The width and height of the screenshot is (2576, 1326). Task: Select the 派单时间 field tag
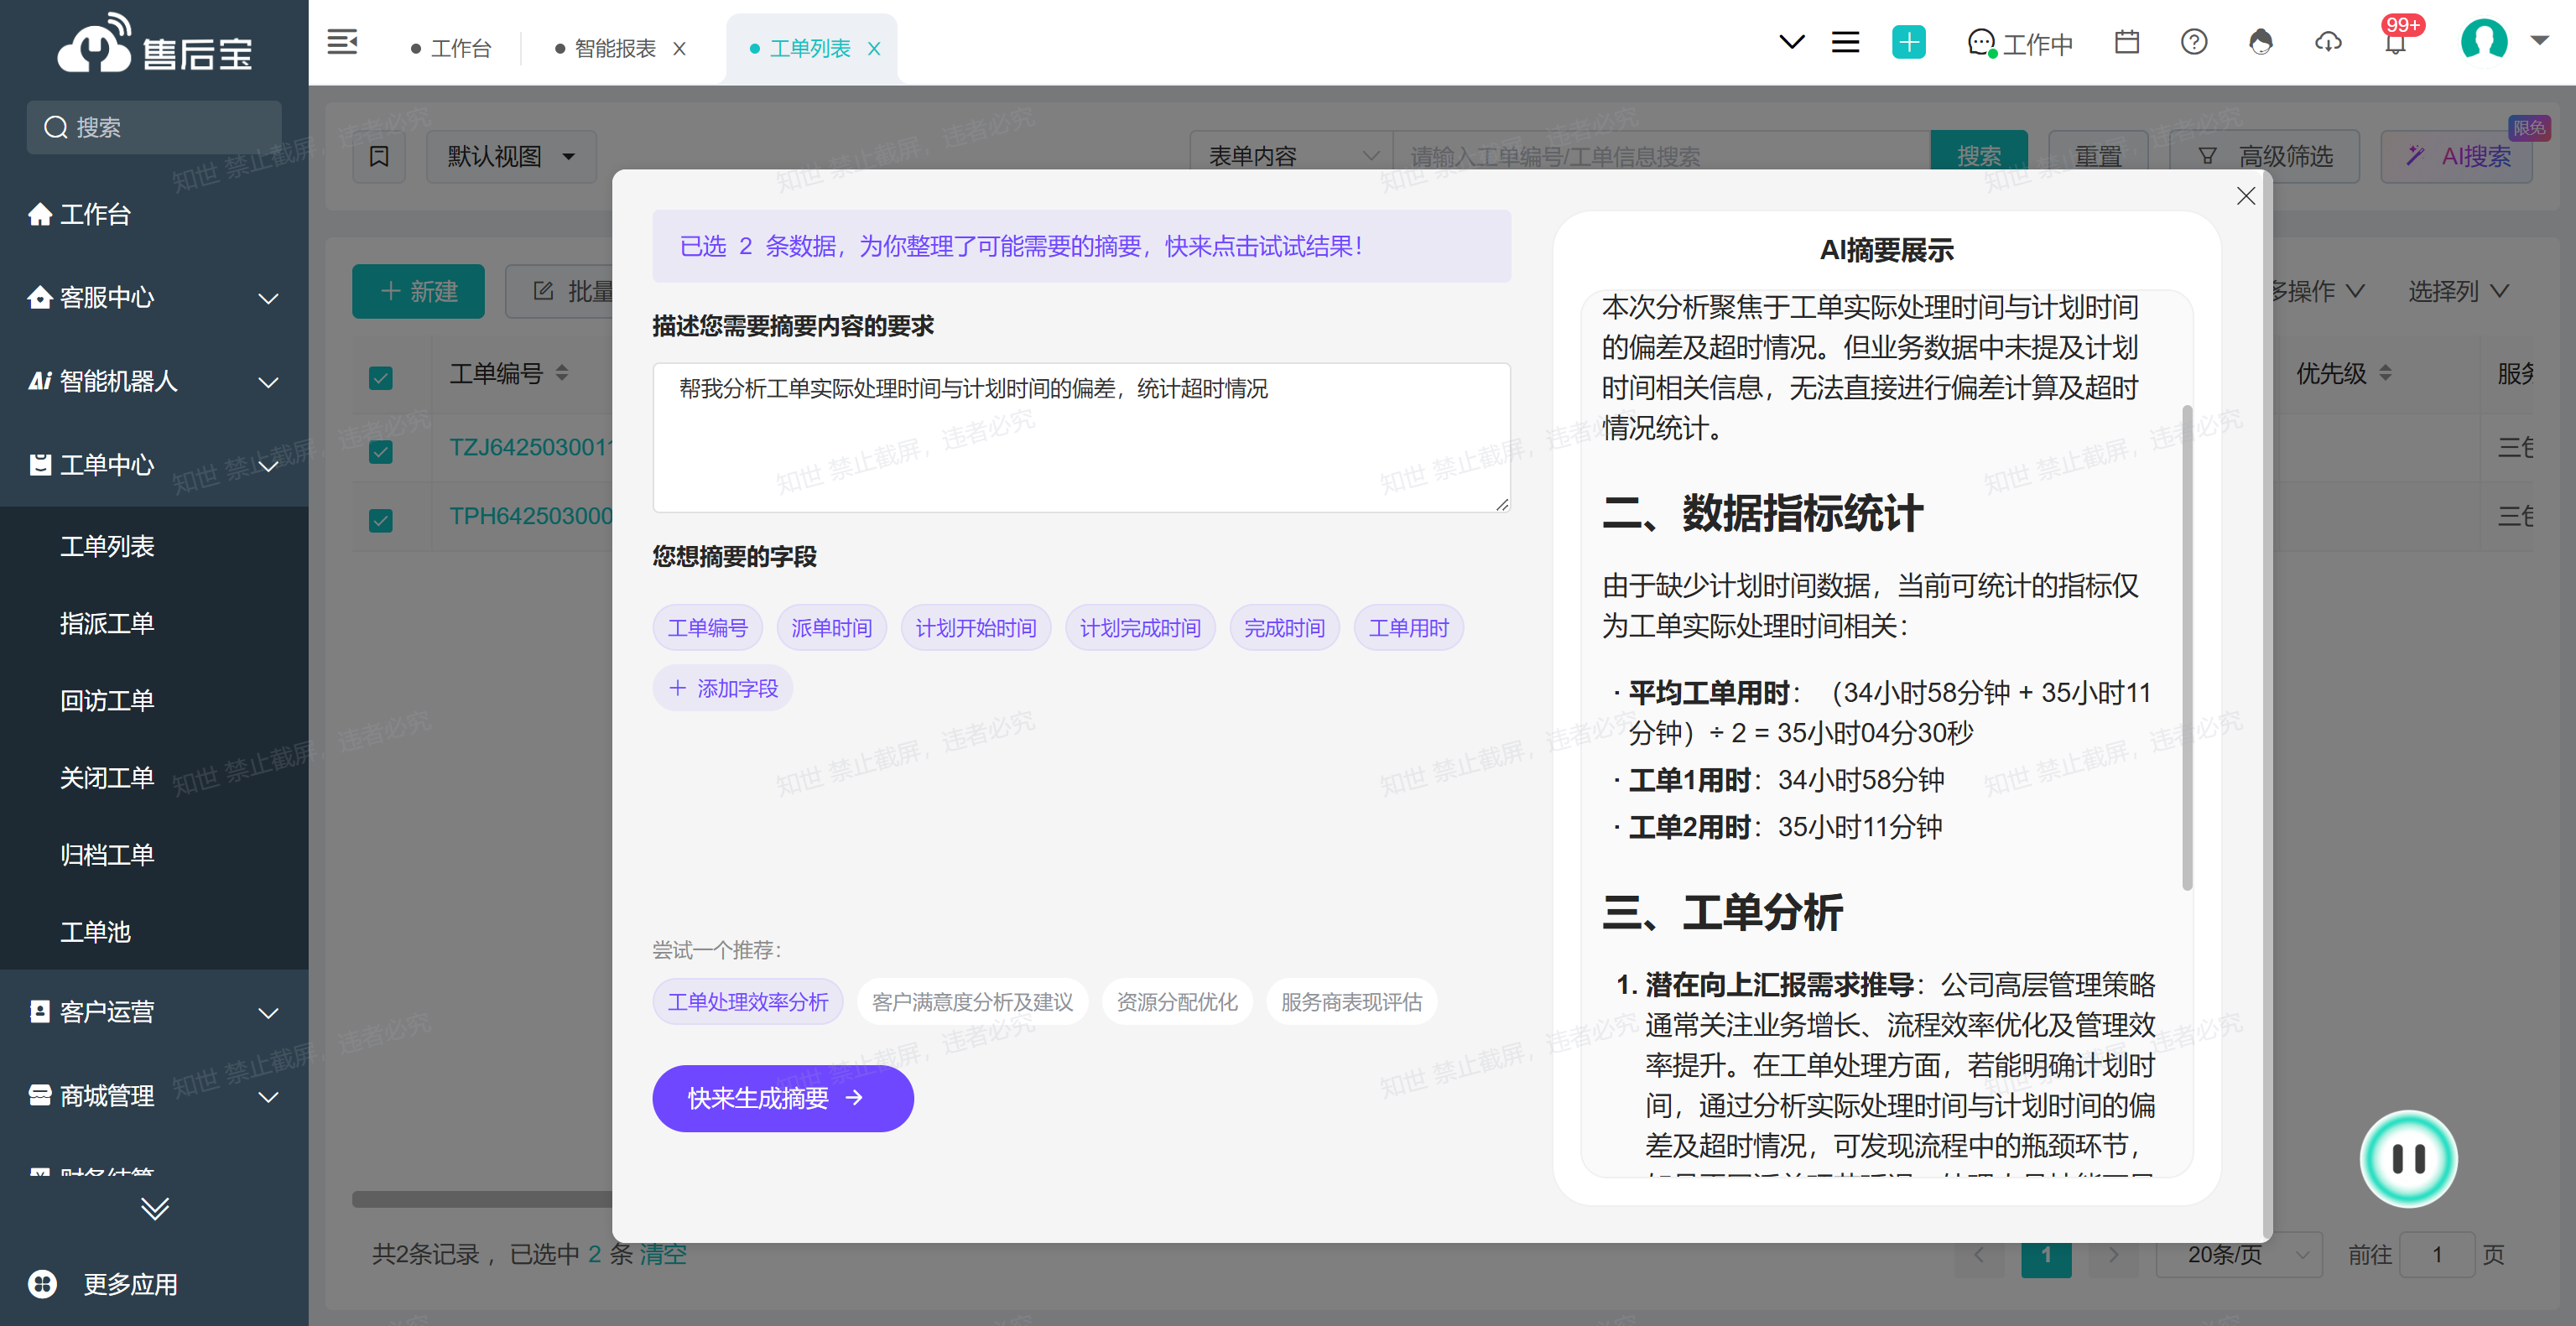click(x=831, y=628)
